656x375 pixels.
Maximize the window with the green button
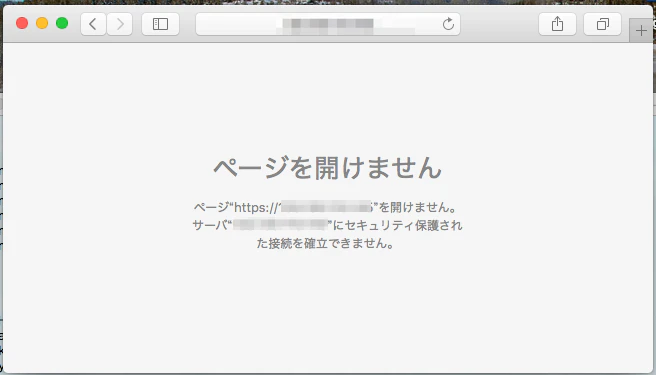click(62, 23)
